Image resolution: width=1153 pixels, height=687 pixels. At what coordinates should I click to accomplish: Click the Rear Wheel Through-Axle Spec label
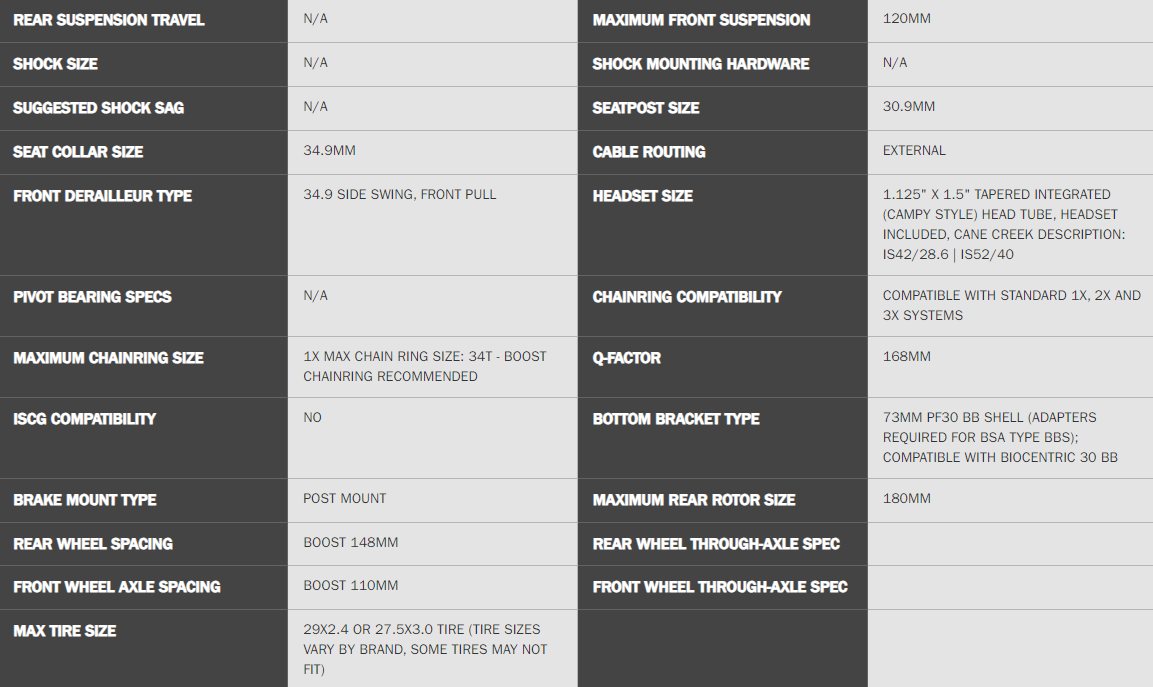click(x=716, y=544)
